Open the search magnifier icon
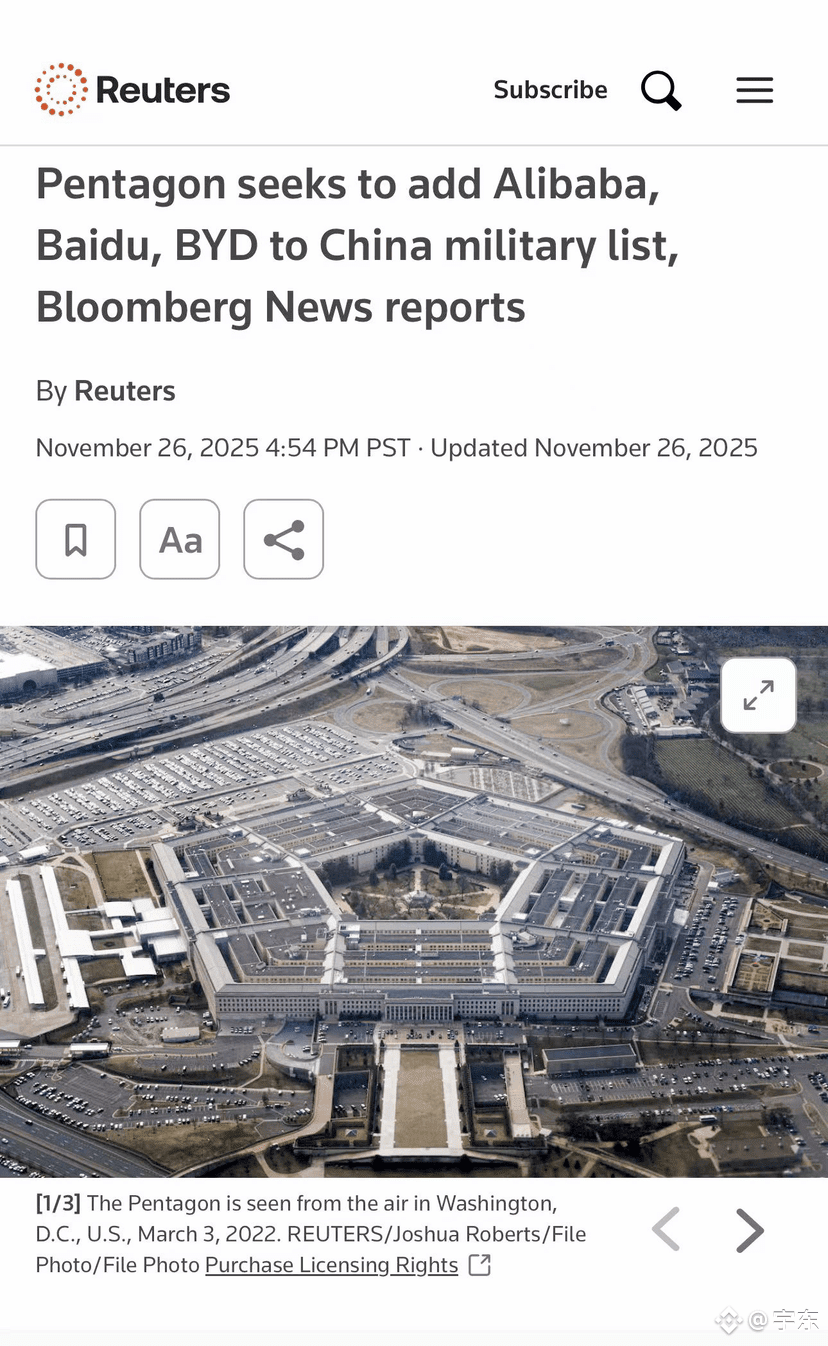This screenshot has width=828, height=1346. coord(661,90)
